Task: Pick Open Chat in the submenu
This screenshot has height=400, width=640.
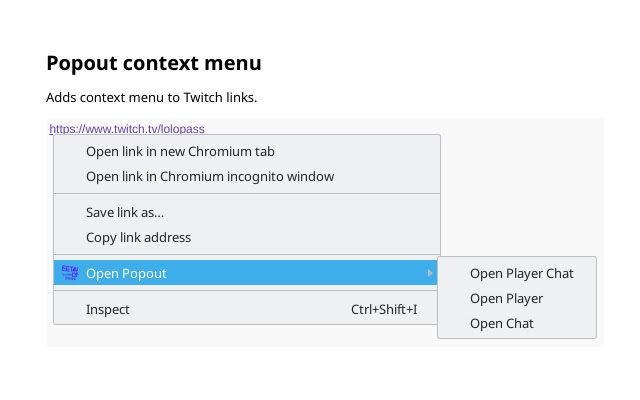Action: pyautogui.click(x=501, y=323)
